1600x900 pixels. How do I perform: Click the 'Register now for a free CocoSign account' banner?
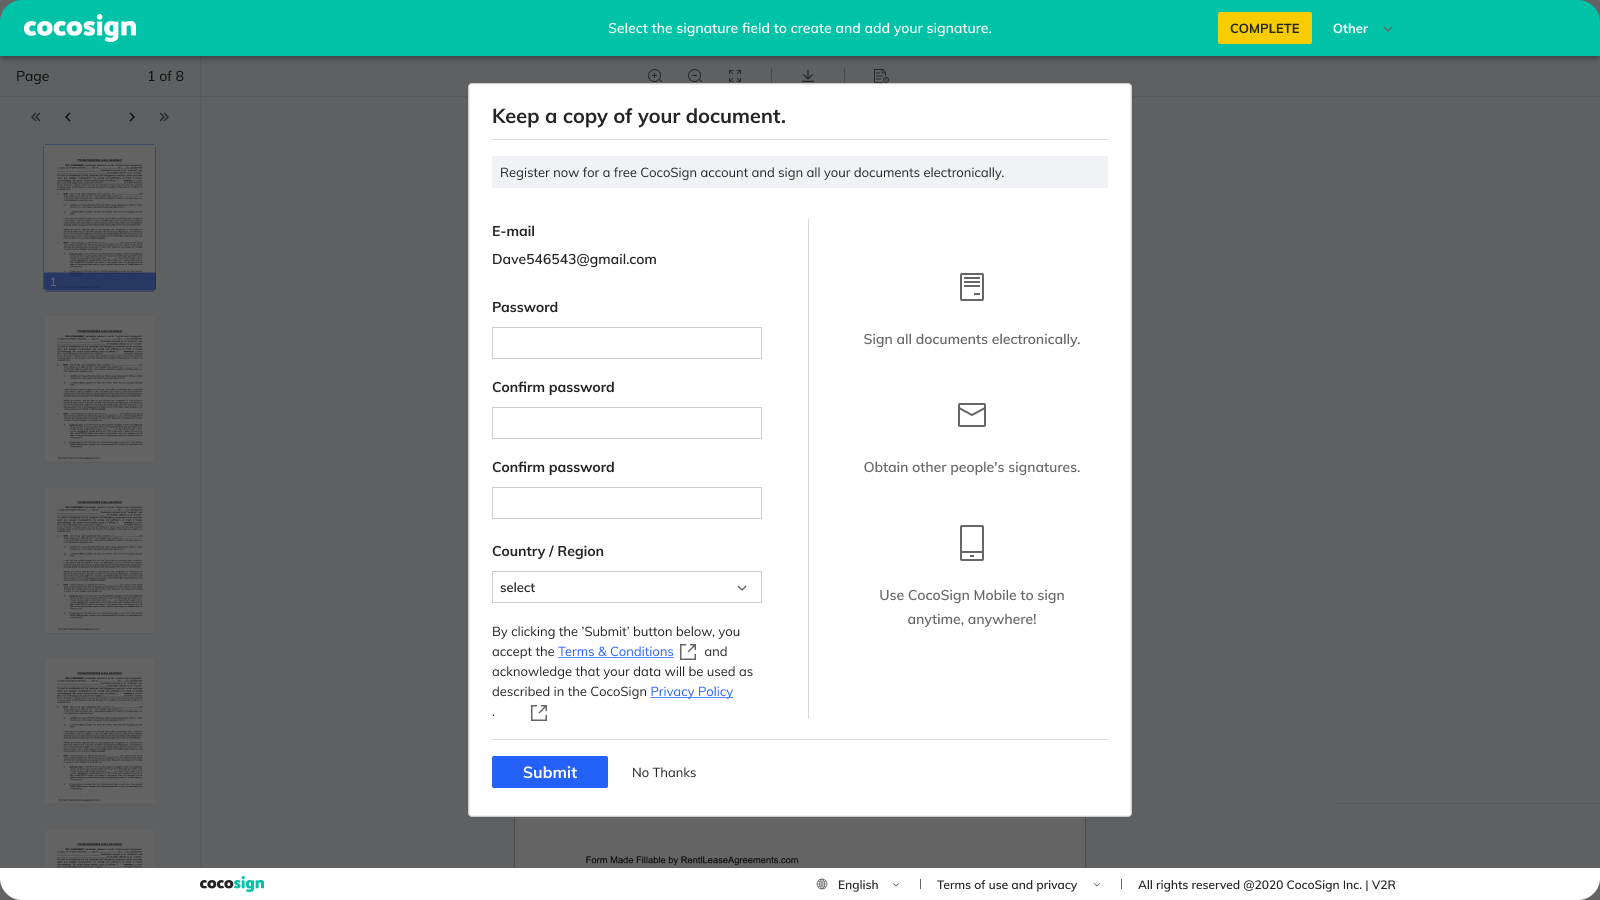coord(800,172)
